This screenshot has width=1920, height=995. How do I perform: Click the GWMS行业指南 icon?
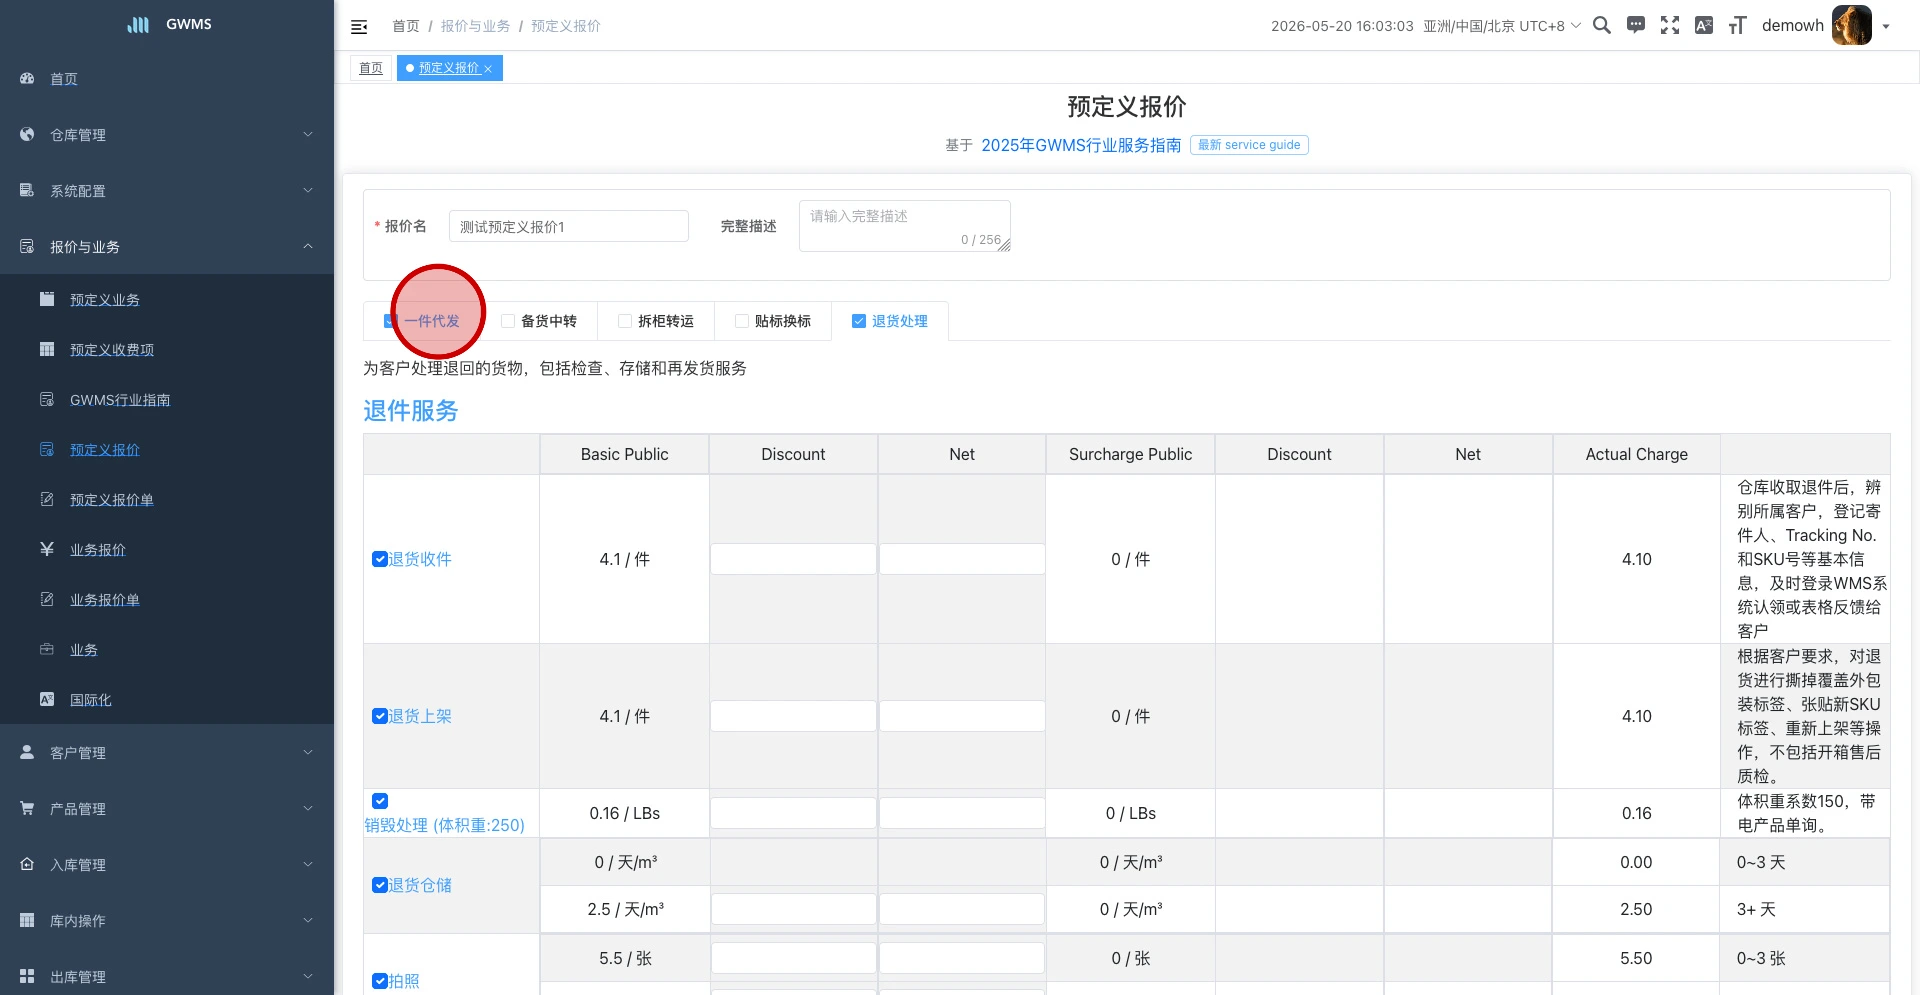coord(47,399)
